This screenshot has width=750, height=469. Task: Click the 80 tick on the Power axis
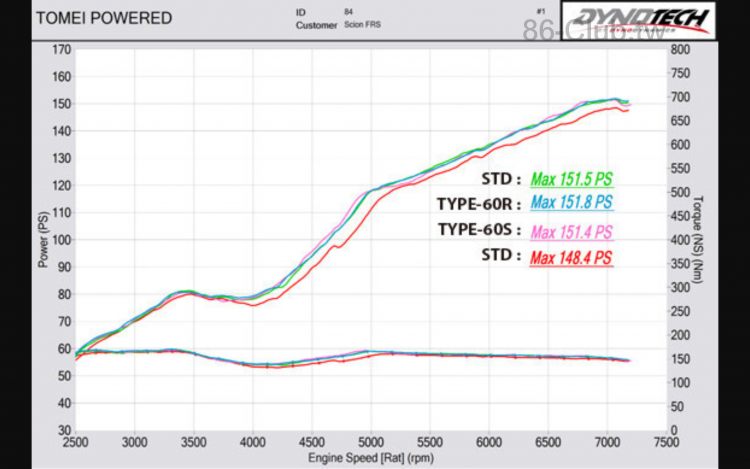(x=64, y=294)
